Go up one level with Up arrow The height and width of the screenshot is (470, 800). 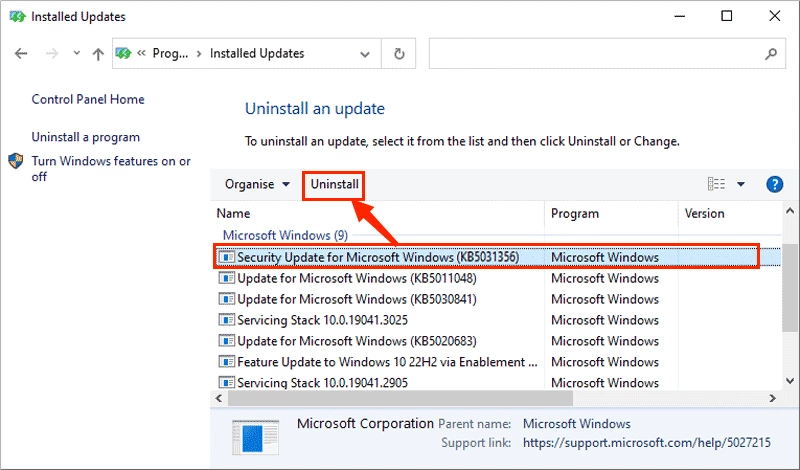coord(98,54)
